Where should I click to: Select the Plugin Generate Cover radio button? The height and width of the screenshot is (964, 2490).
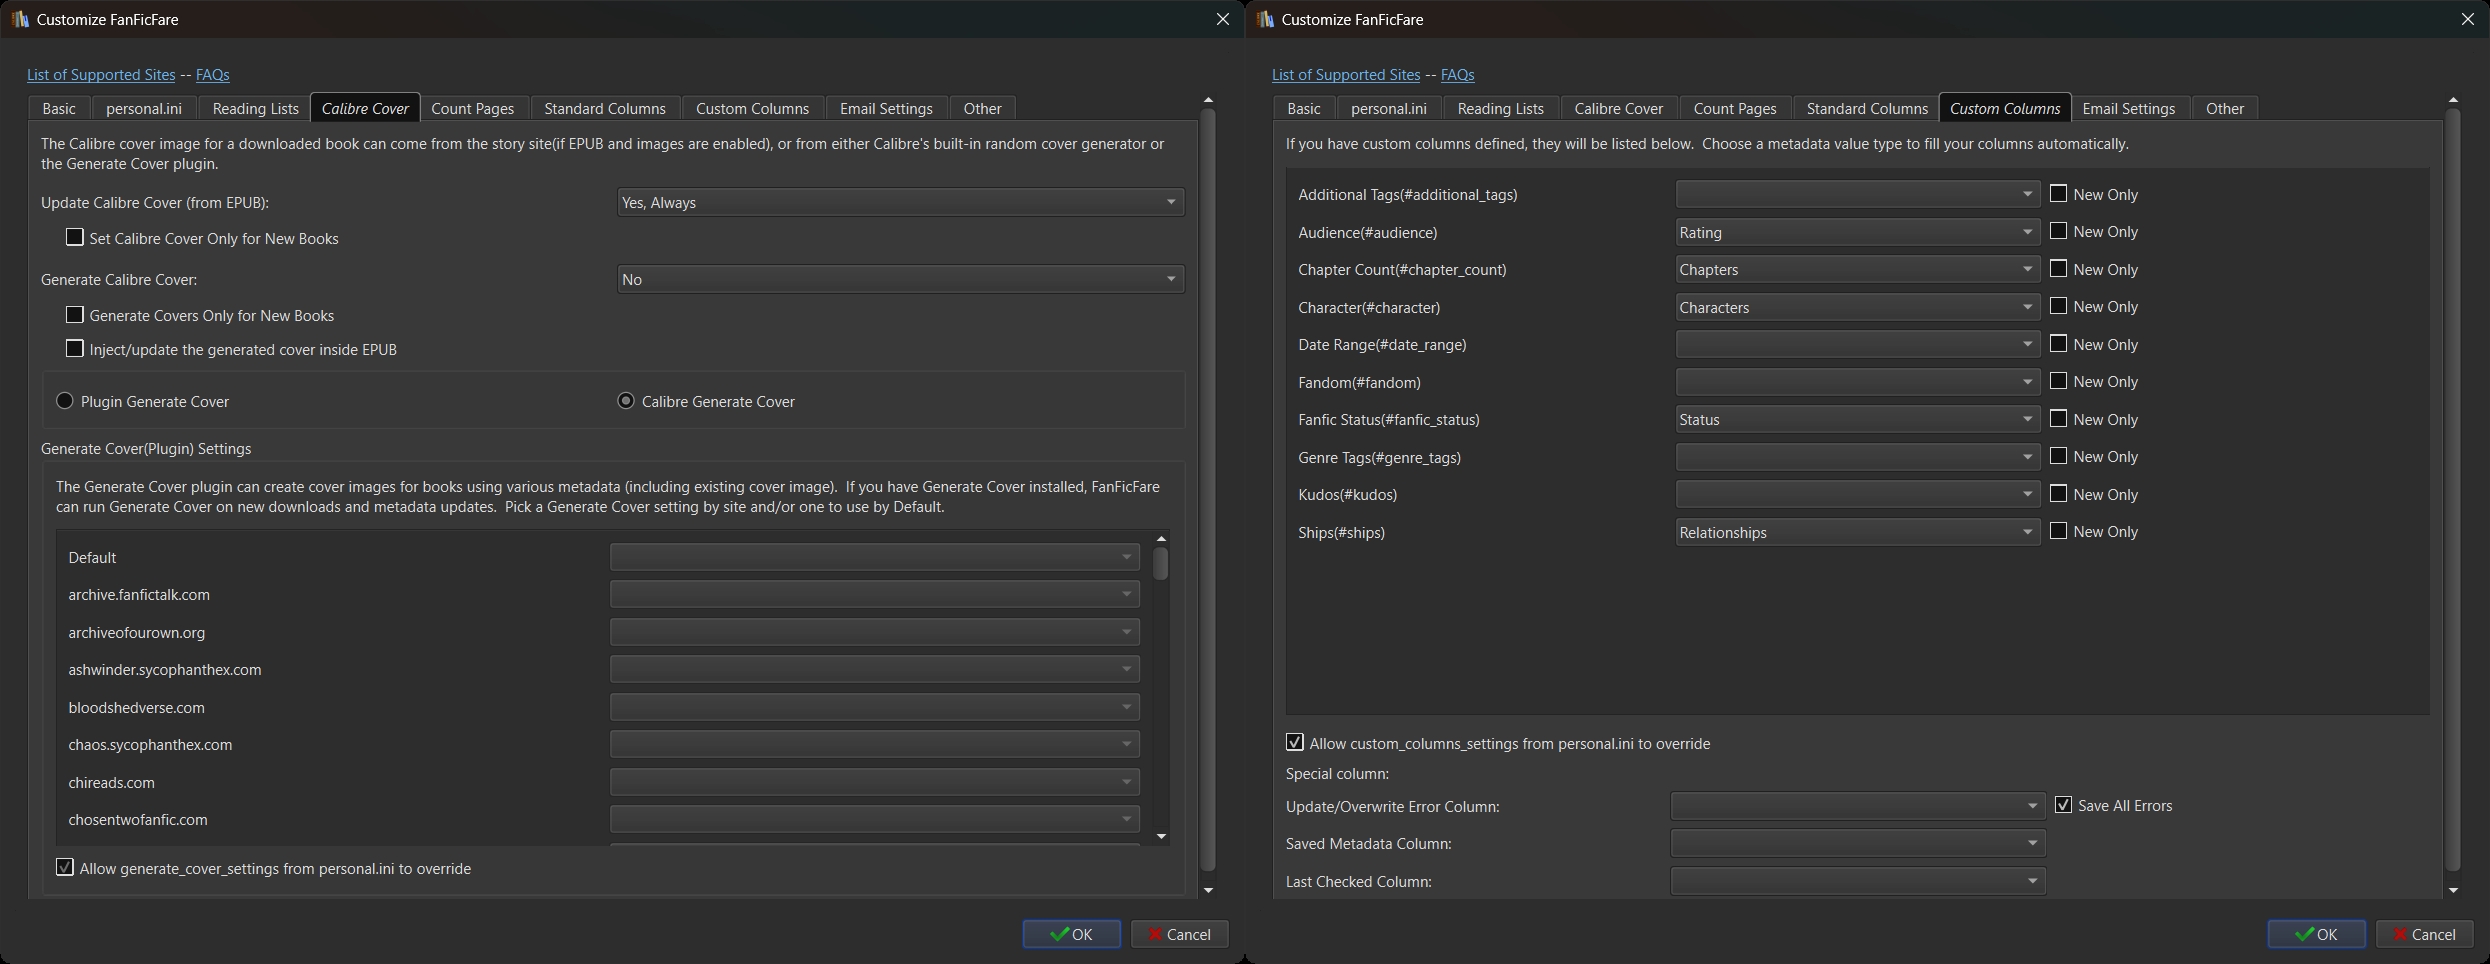click(x=65, y=401)
